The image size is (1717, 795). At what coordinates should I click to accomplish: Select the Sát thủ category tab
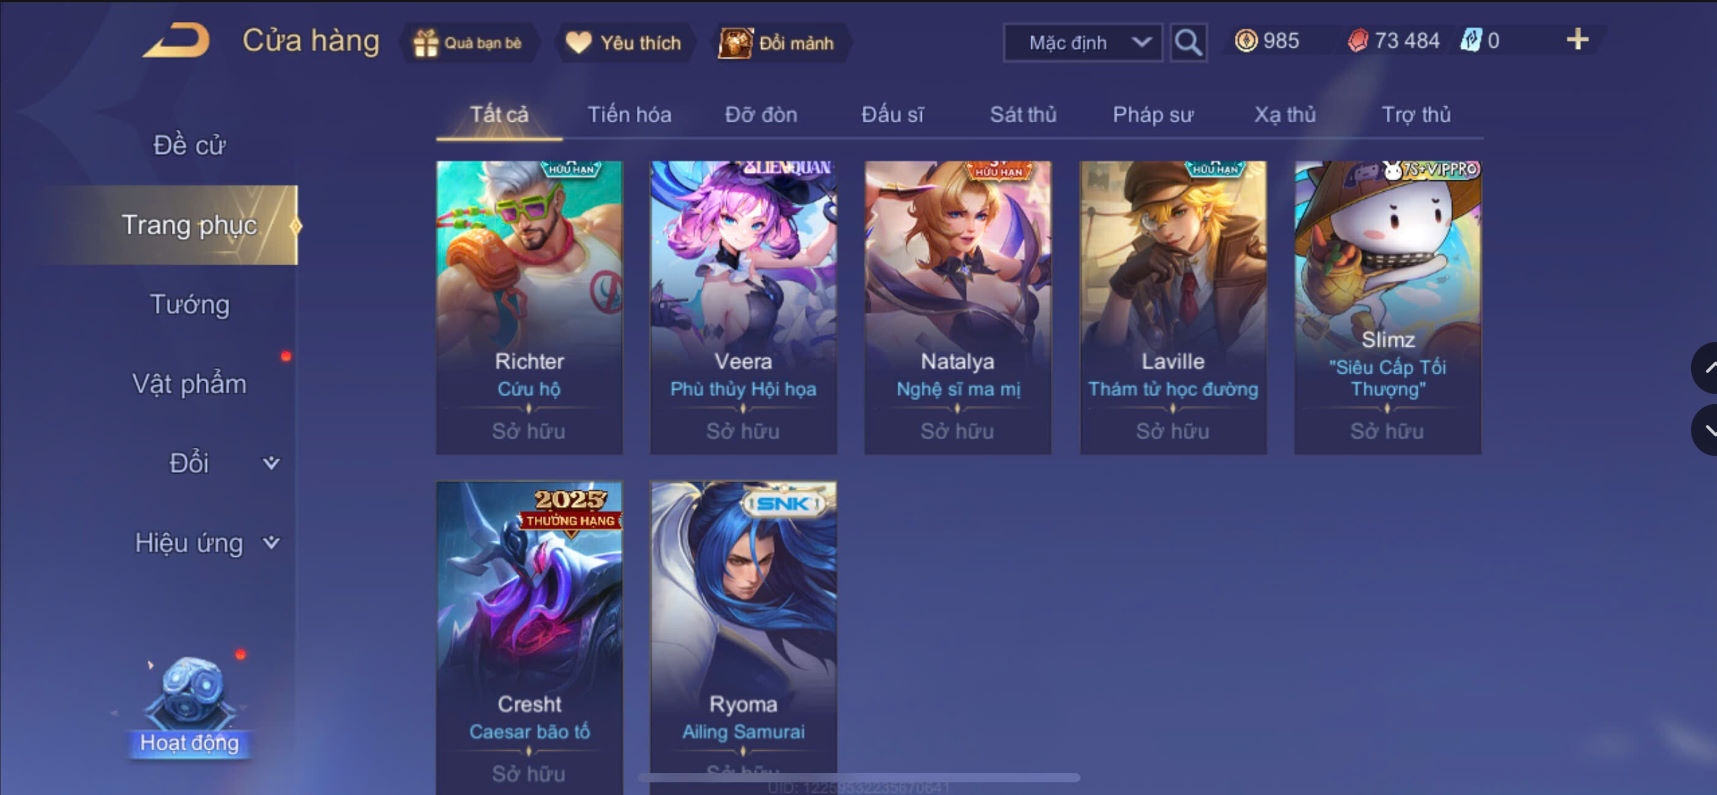[x=1023, y=114]
